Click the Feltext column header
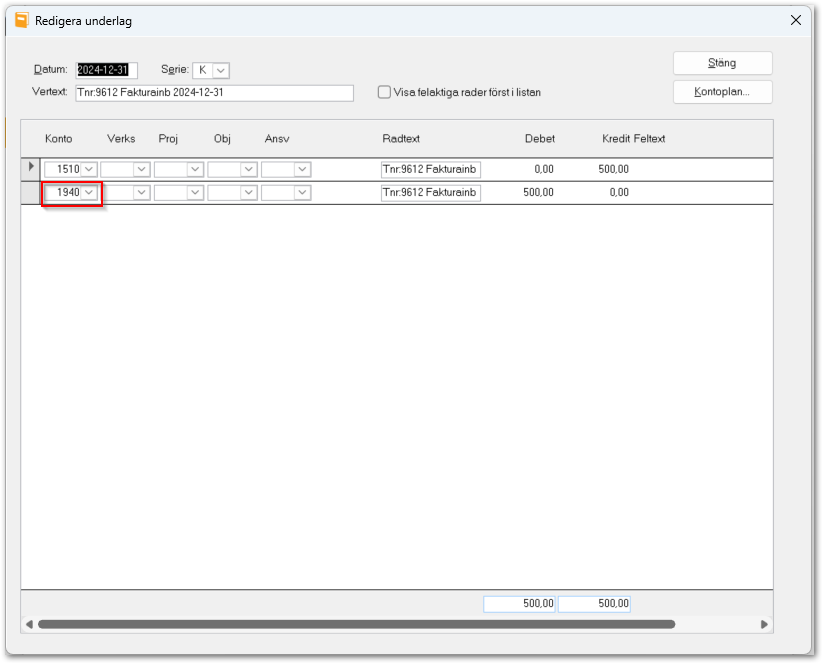 point(649,139)
